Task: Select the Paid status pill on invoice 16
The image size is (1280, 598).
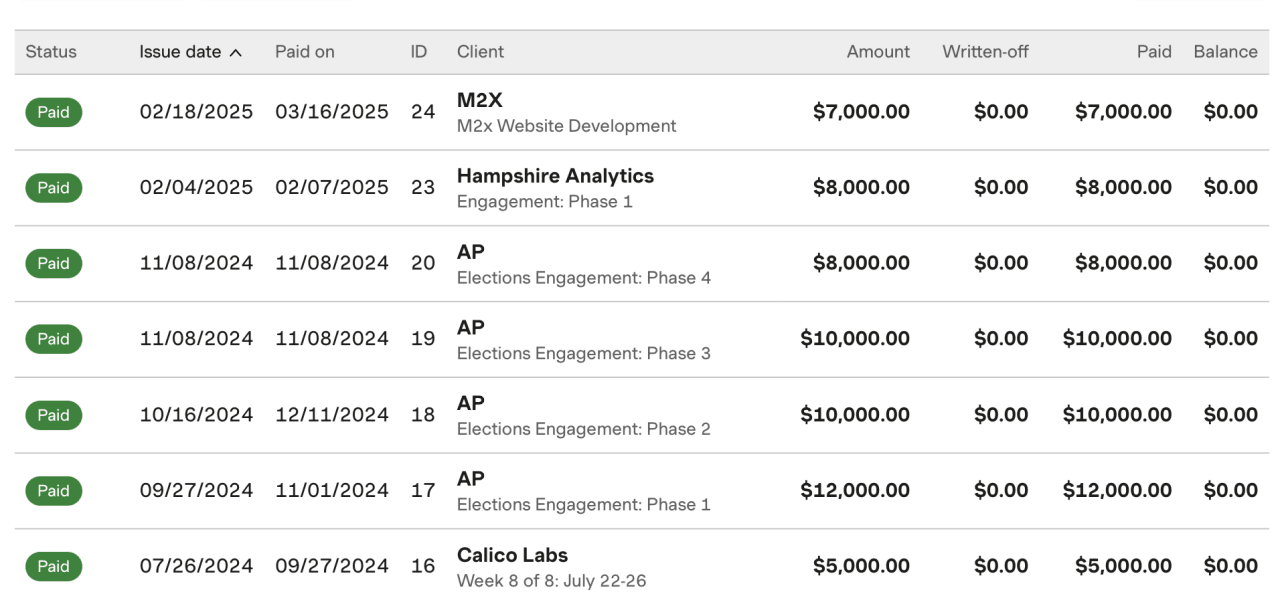Action: click(53, 566)
